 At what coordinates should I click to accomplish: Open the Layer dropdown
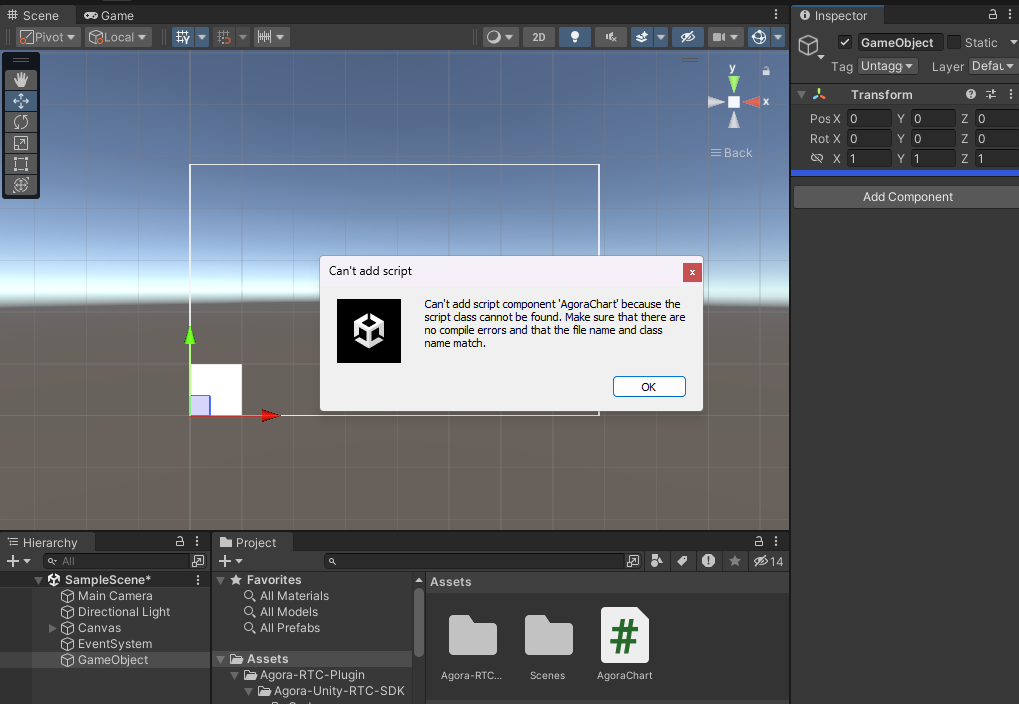pyautogui.click(x=994, y=66)
